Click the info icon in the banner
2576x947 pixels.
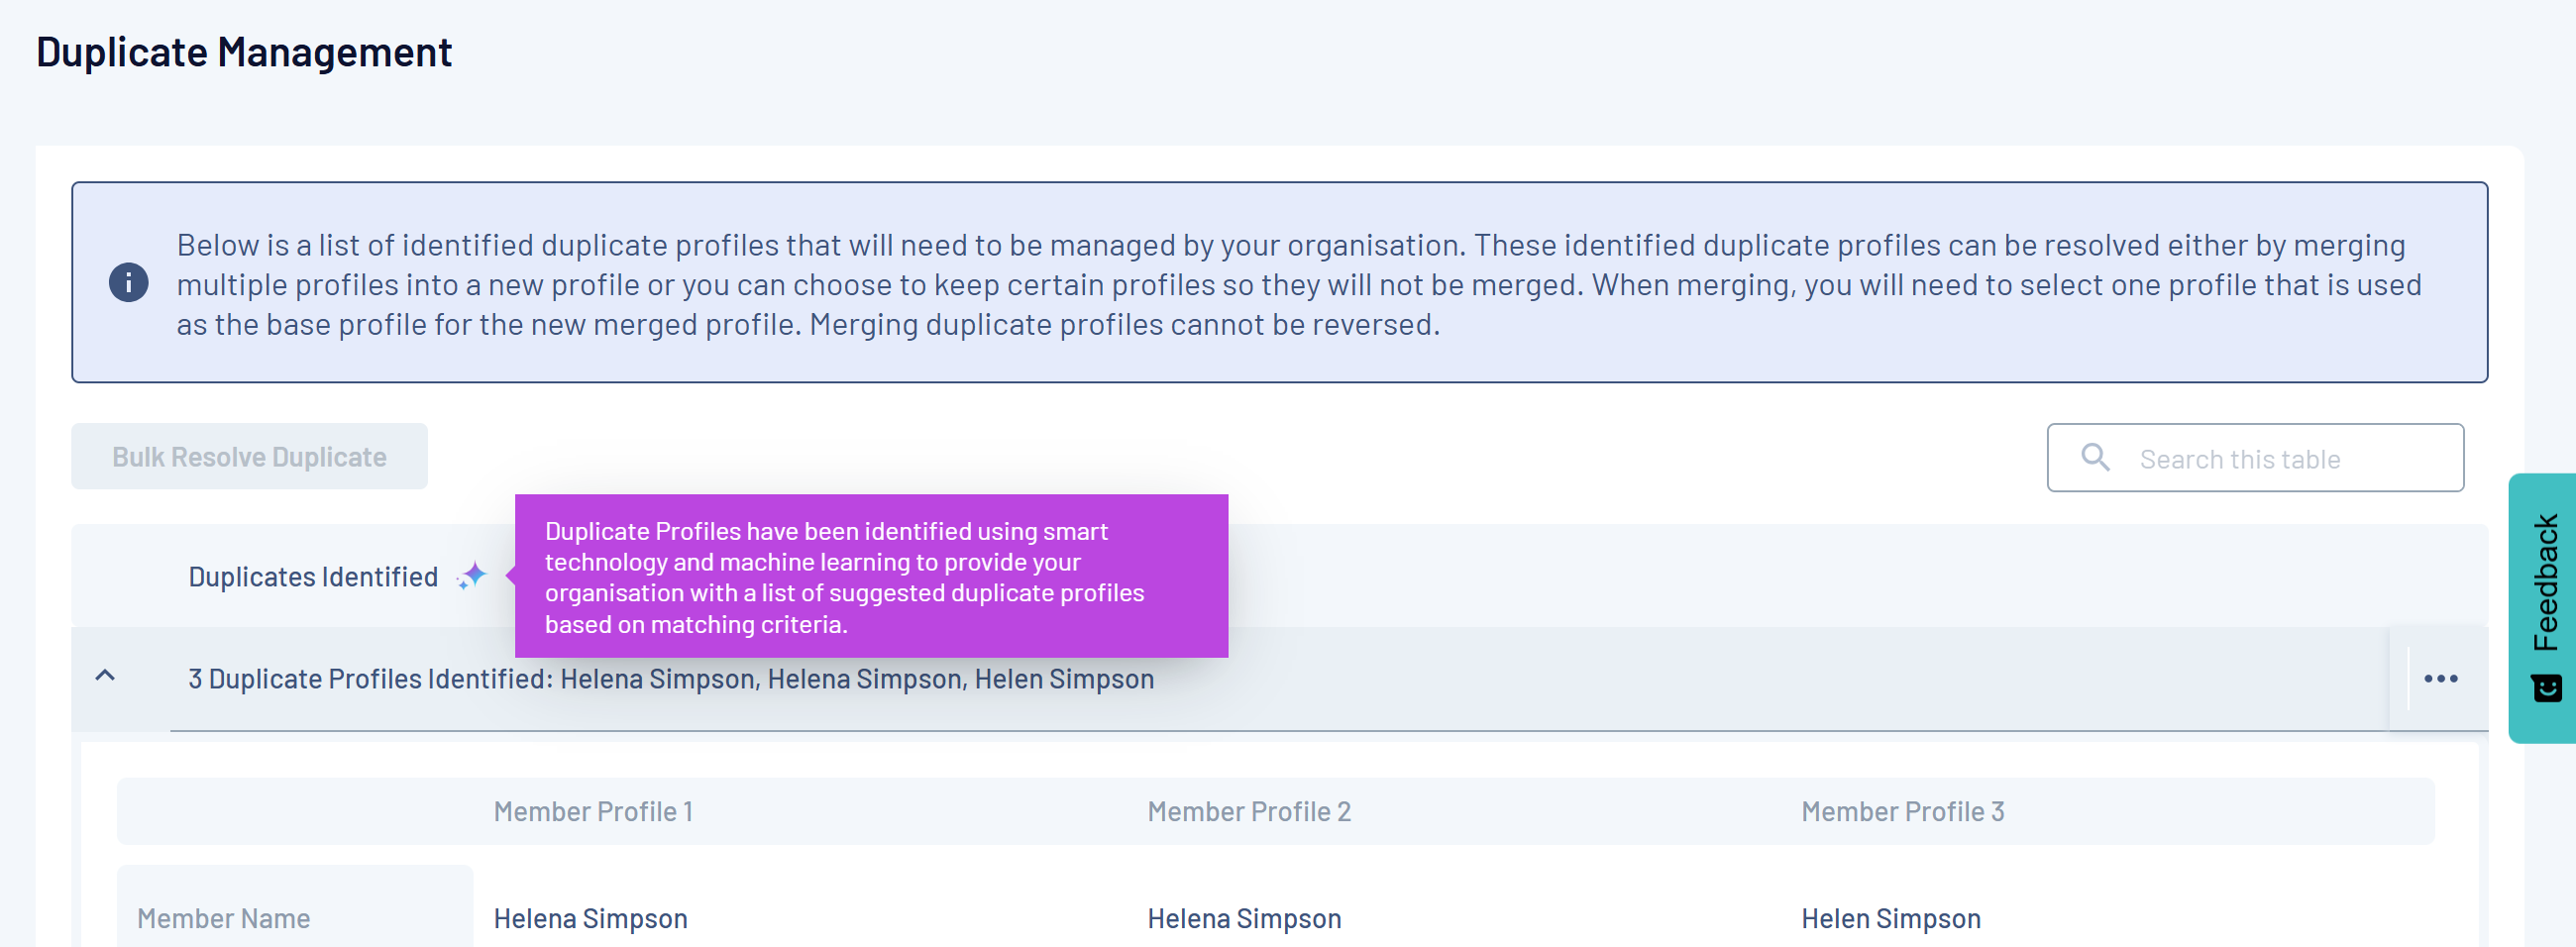click(x=128, y=283)
